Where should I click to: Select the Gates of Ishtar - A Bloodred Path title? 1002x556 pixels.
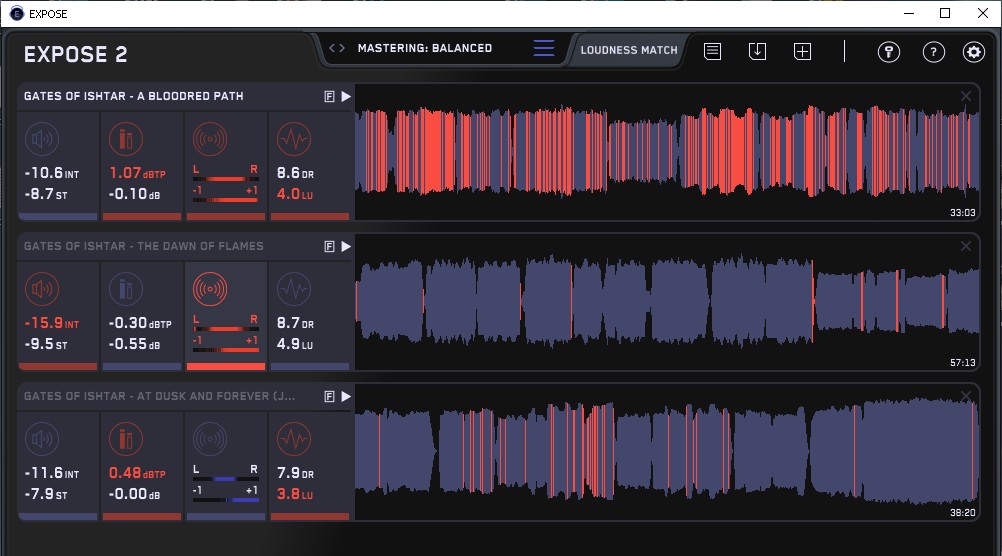pyautogui.click(x=134, y=97)
